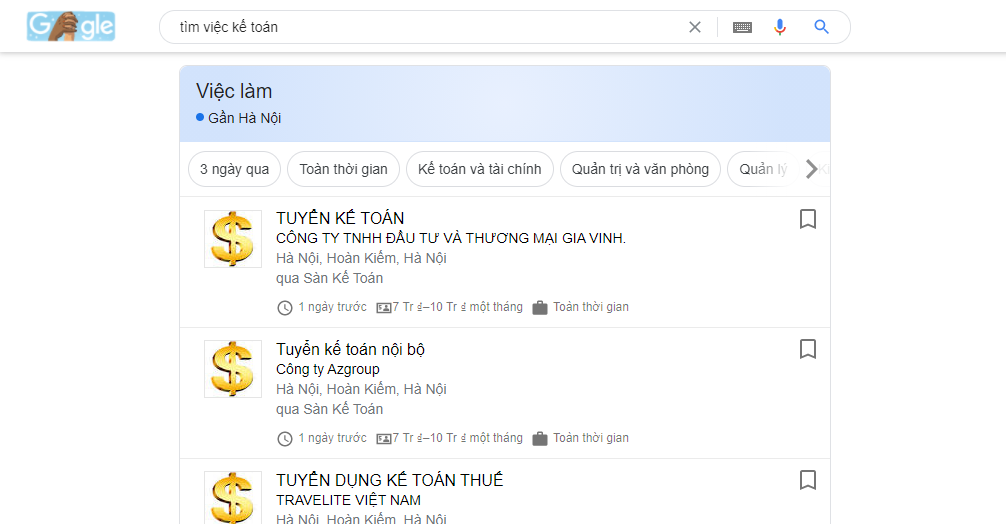Clear the search query with X
Image resolution: width=1006 pixels, height=524 pixels.
(x=695, y=27)
